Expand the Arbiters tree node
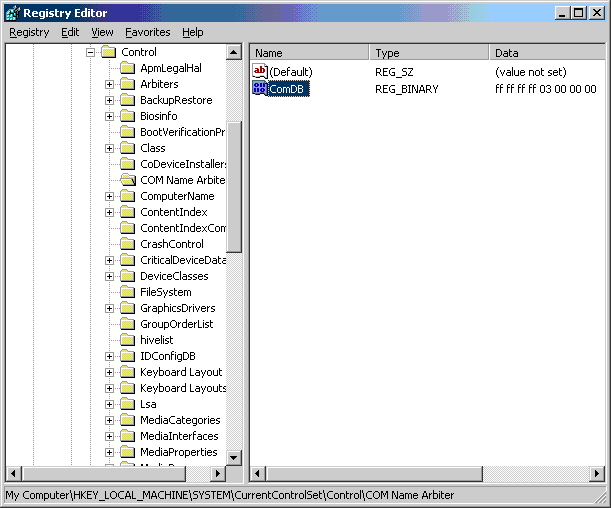This screenshot has width=611, height=508. (109, 84)
